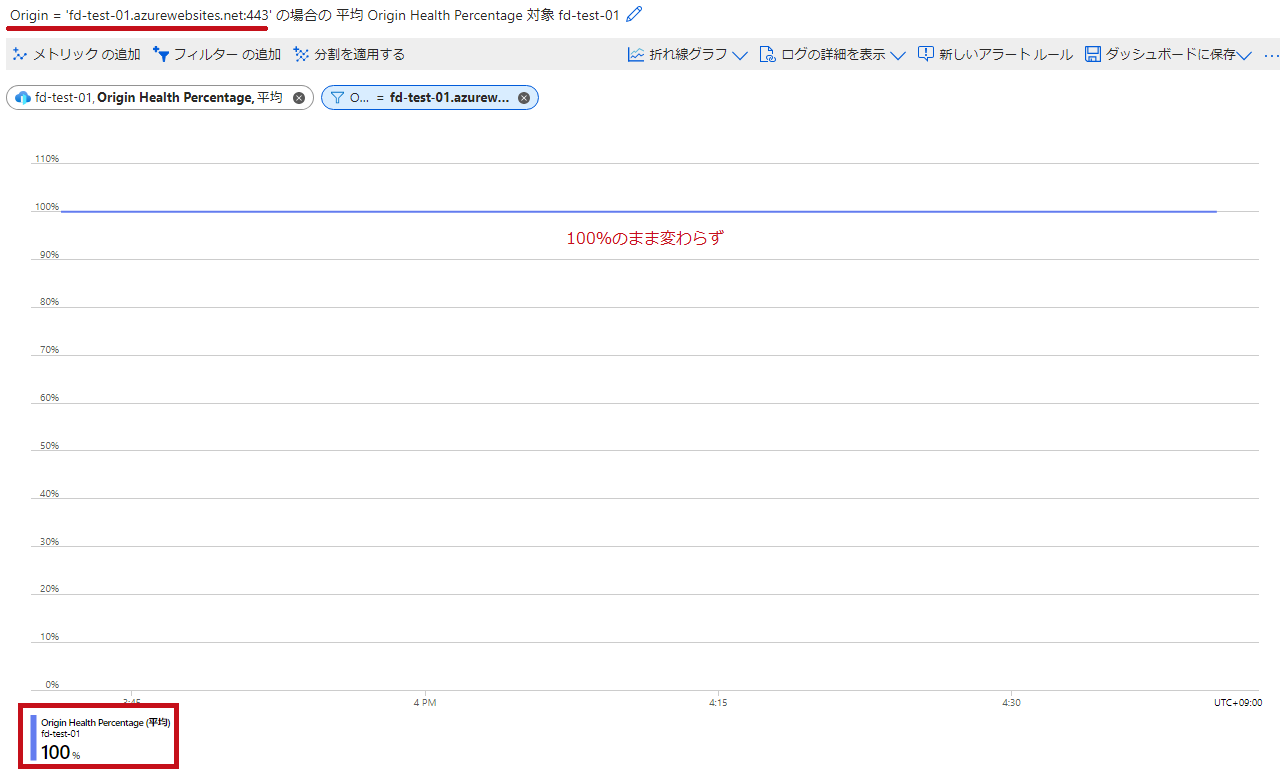Screen dimensions: 1280x774
Task: Click the chart title text to rename
Action: coord(314,15)
